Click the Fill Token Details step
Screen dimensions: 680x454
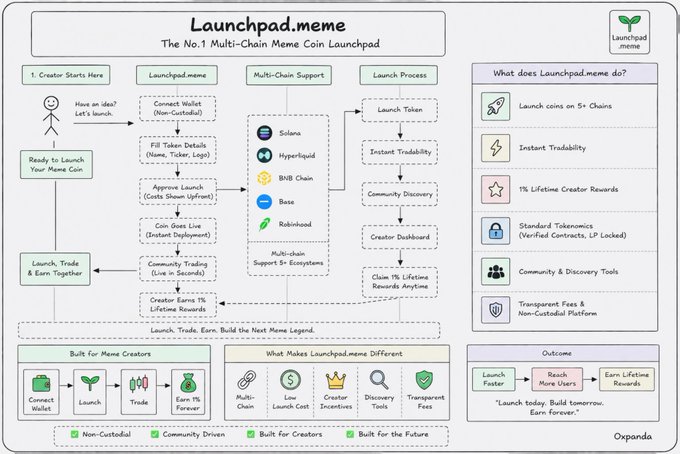(x=177, y=150)
